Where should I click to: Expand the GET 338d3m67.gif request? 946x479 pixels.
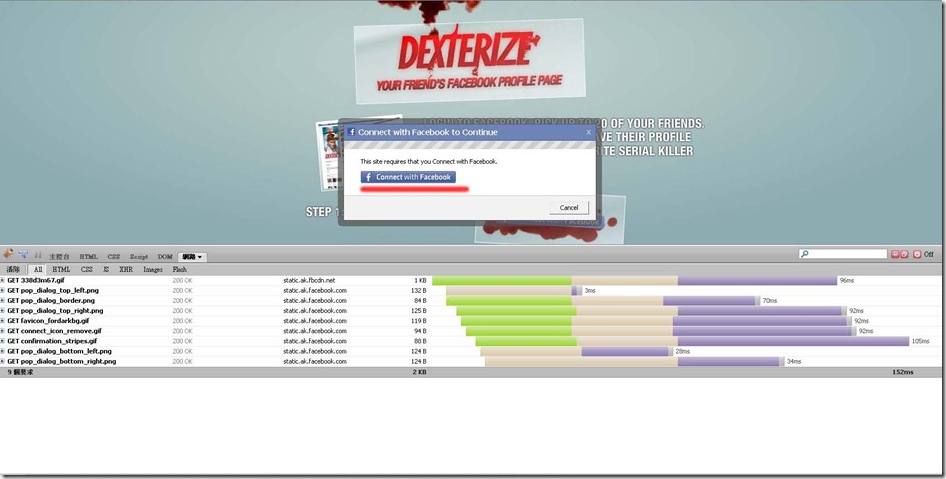point(2,281)
